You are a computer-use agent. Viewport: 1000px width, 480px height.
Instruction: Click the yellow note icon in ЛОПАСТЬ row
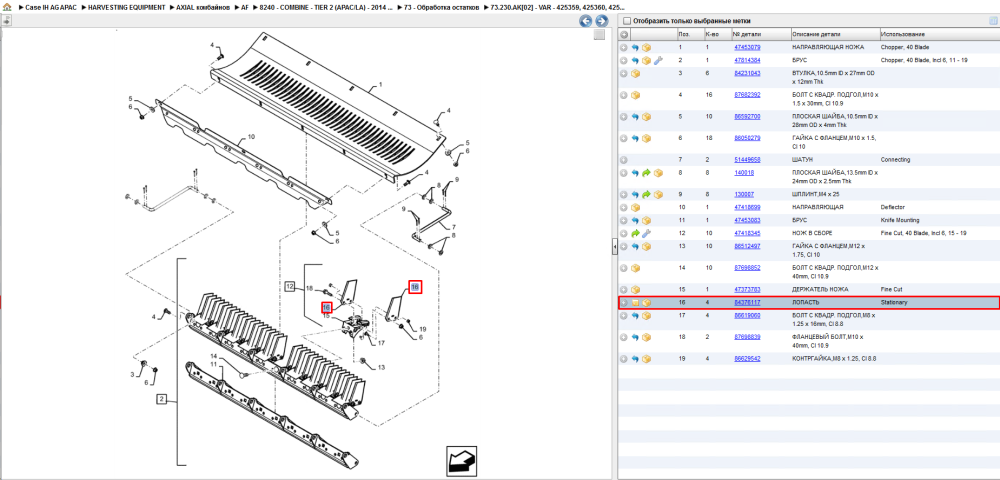click(635, 303)
